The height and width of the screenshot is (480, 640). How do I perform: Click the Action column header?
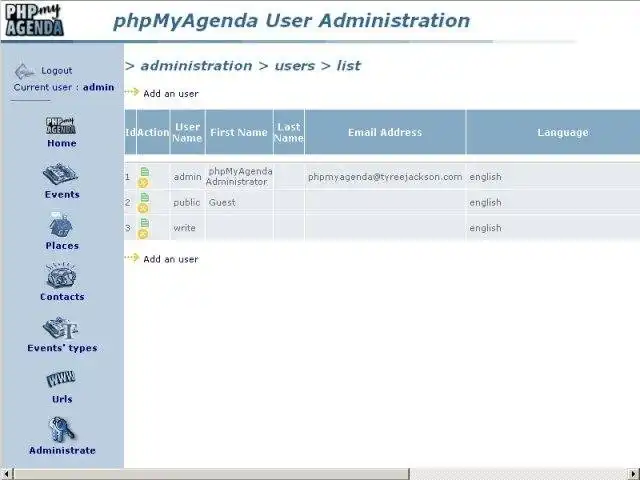[x=153, y=132]
